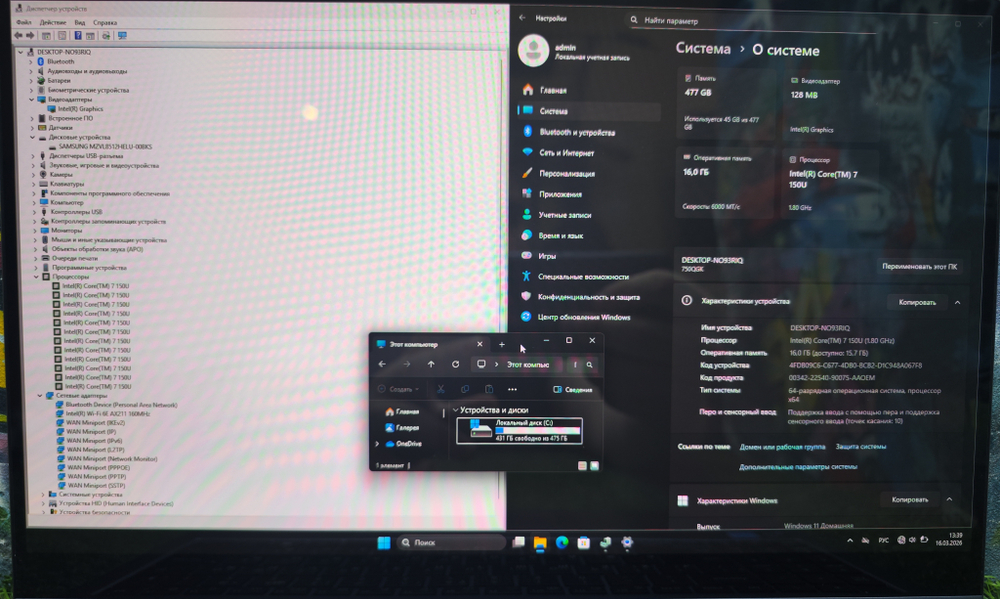The image size is (1000, 599).
Task: Copy device specs with Копировать button
Action: click(x=917, y=302)
